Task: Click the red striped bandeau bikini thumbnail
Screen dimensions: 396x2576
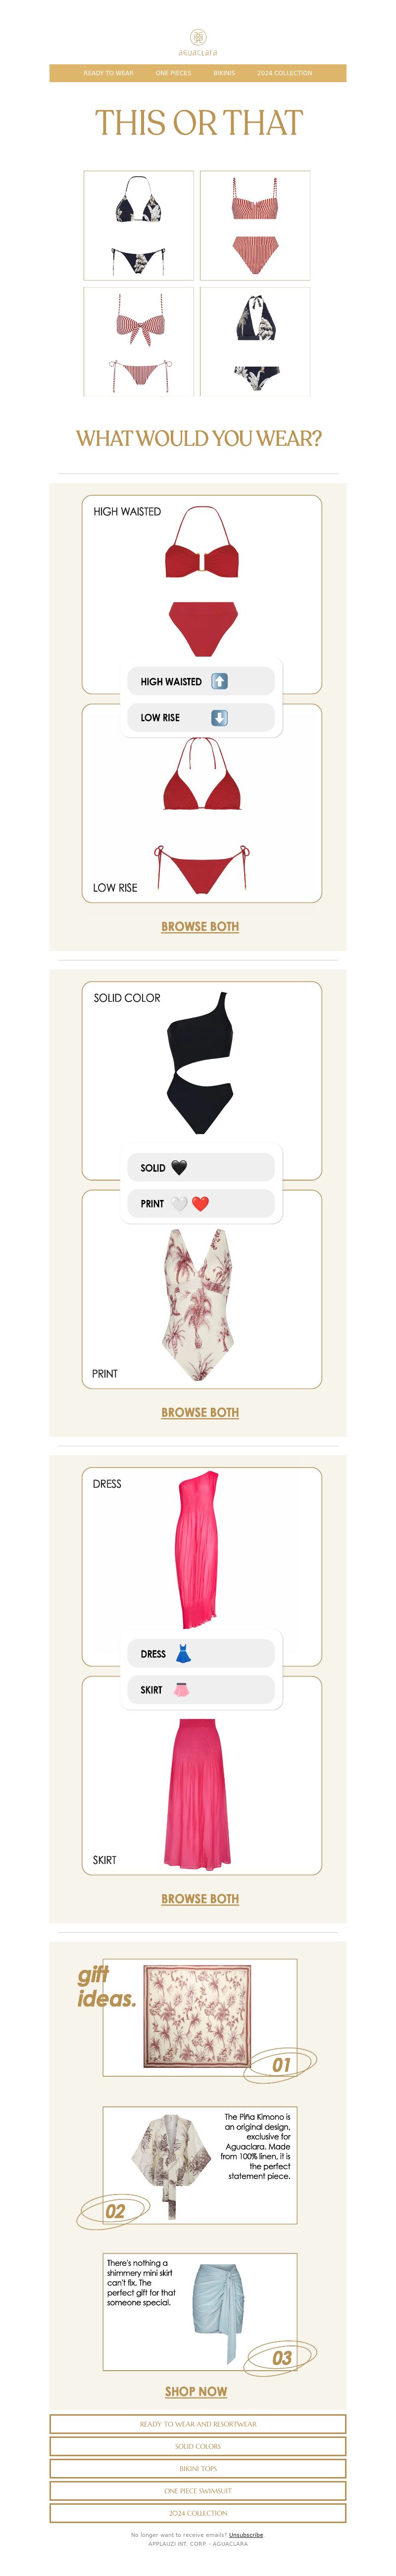Action: (255, 225)
